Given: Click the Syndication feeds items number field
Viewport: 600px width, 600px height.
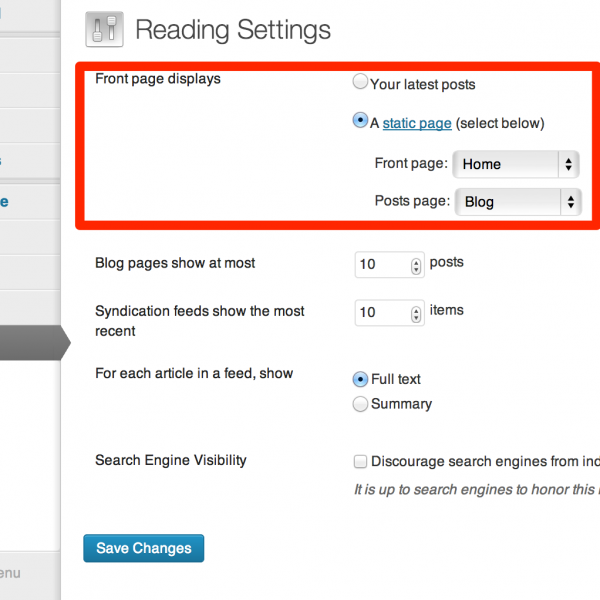Looking at the screenshot, I should [382, 313].
